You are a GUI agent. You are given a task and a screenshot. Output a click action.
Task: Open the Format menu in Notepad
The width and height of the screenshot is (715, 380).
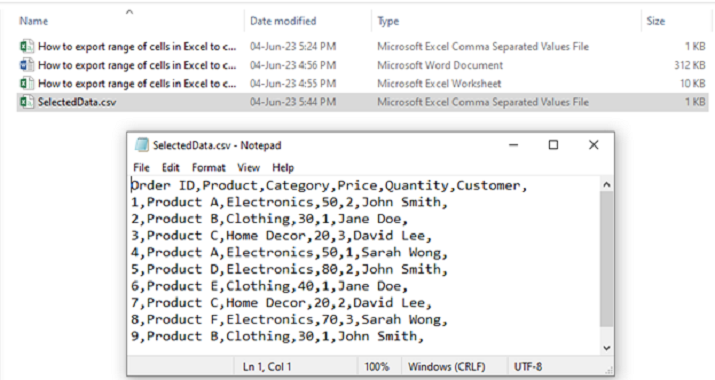pos(208,167)
